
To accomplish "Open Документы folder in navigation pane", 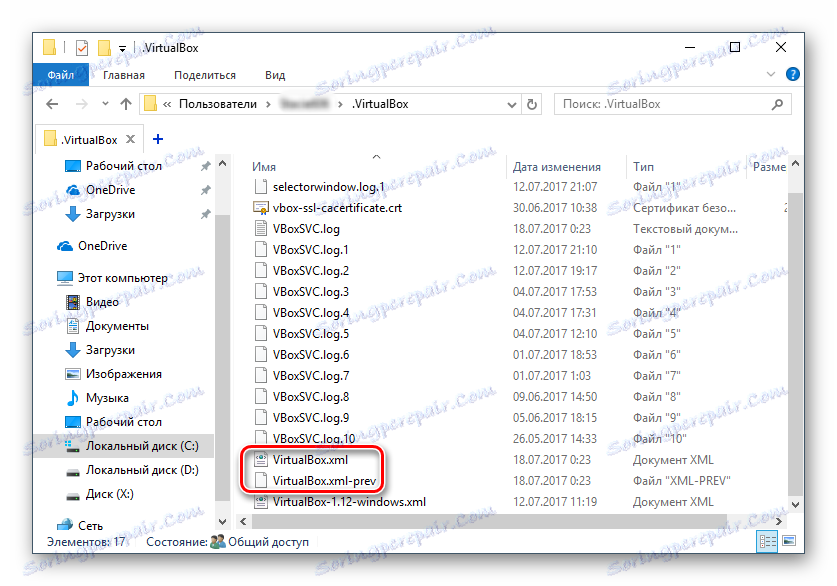I will click(117, 326).
